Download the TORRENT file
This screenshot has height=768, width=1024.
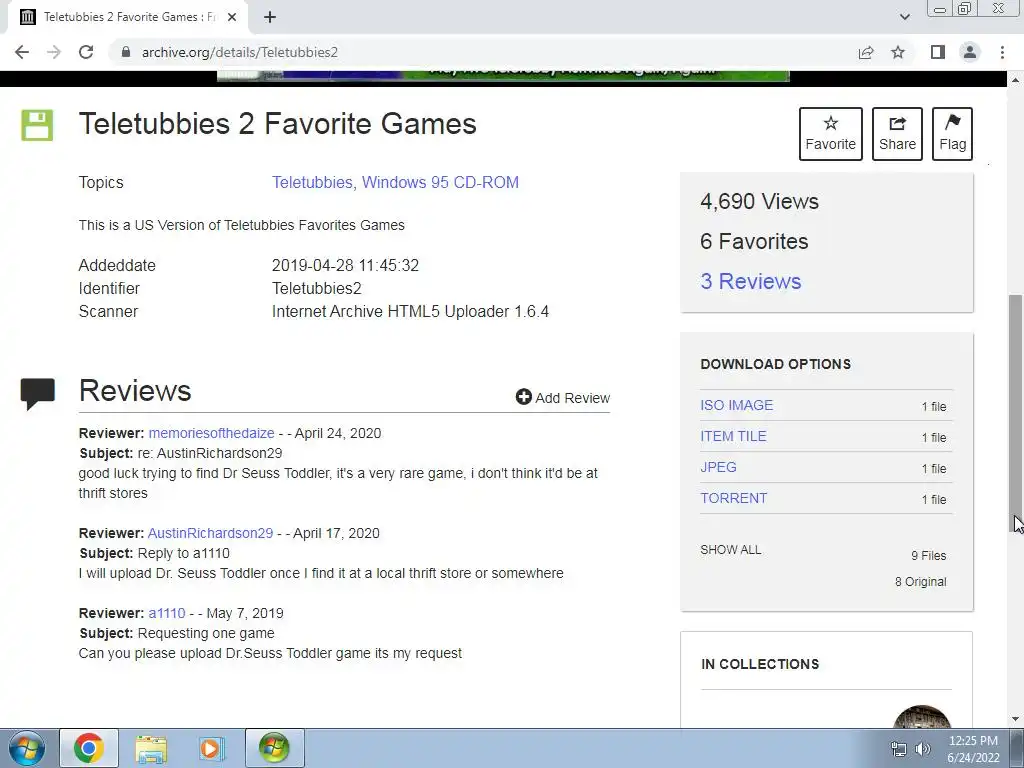pos(733,498)
